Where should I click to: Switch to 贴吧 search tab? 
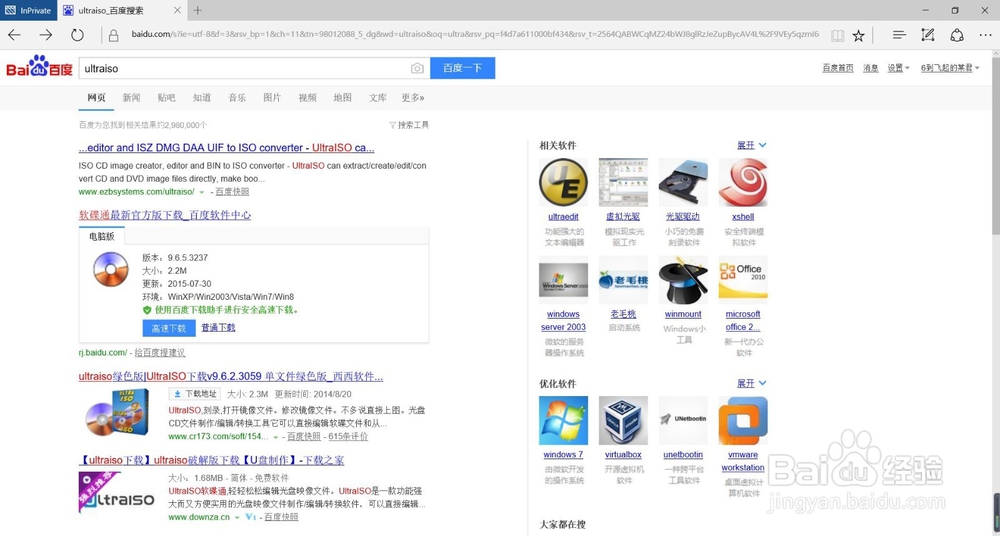tap(166, 98)
